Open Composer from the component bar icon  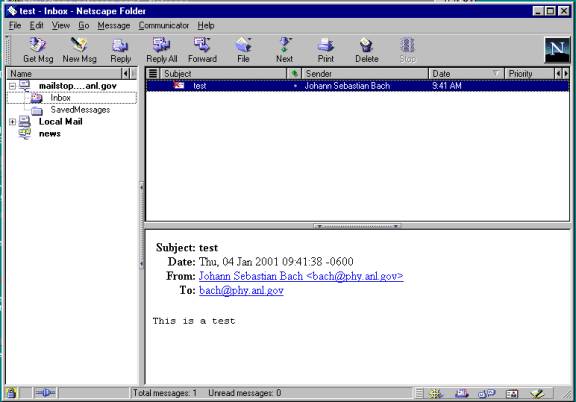(537, 394)
